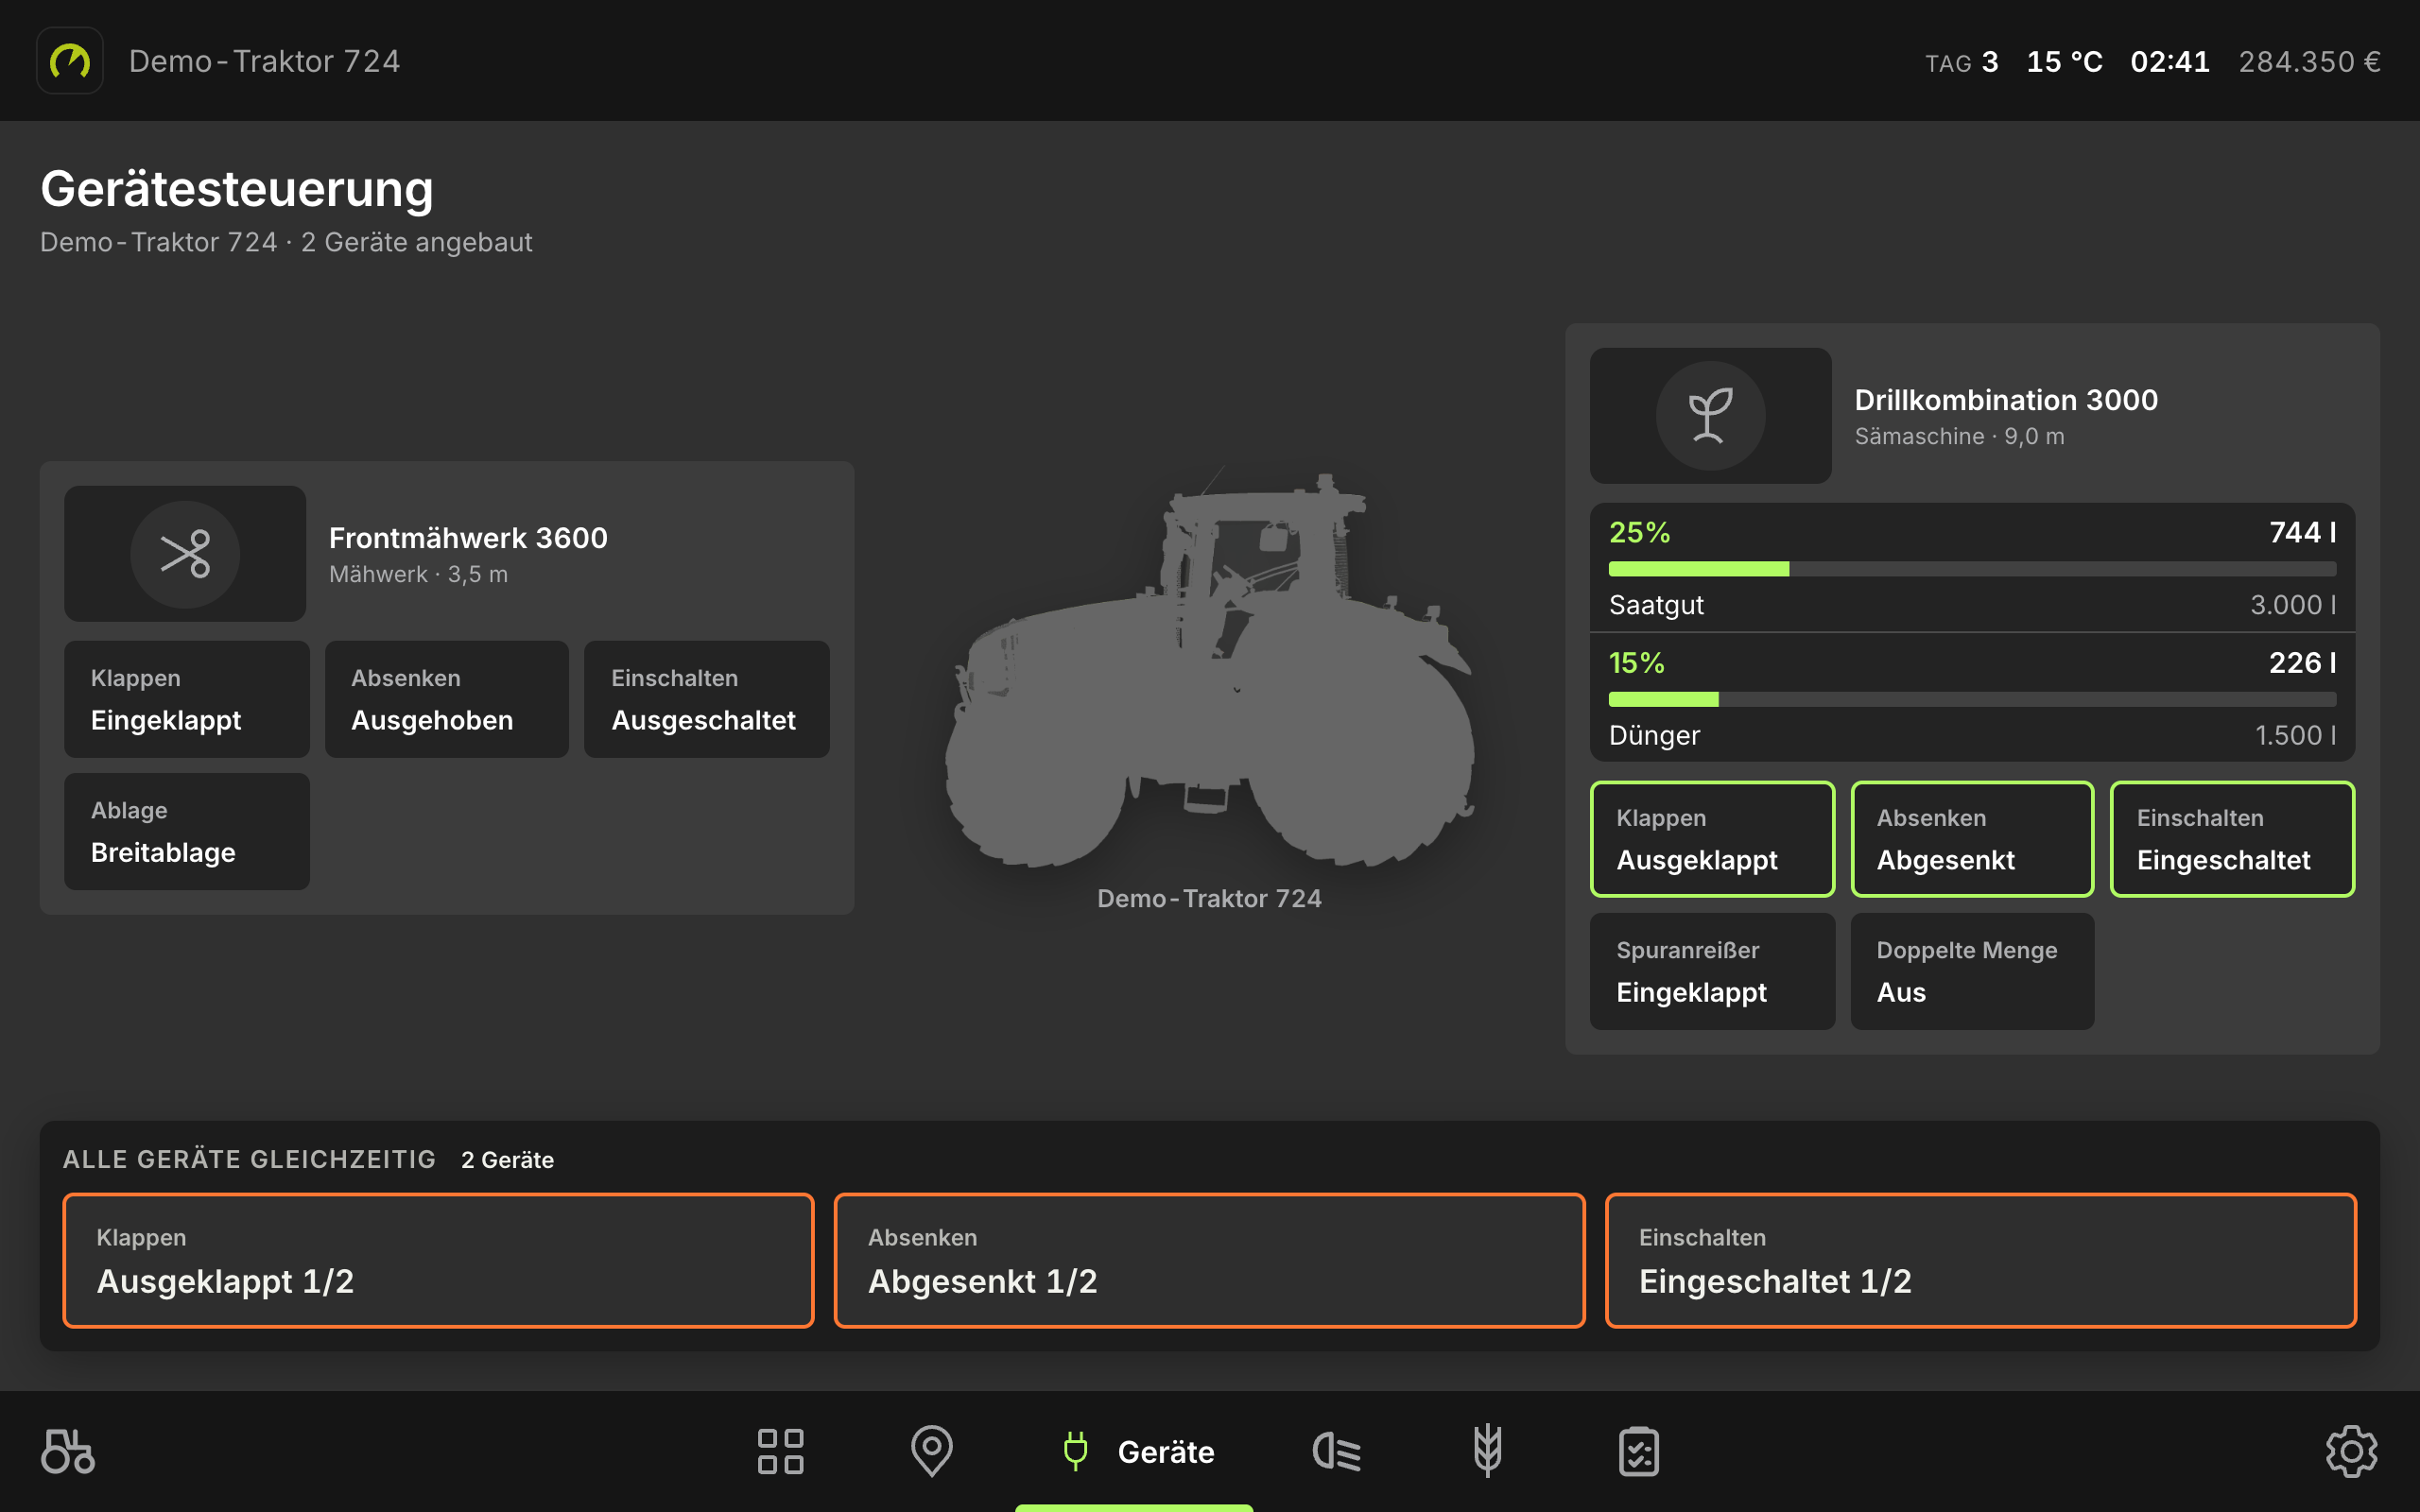Toggle Drillkombination Absenken Abgesenkt

[x=1972, y=839]
